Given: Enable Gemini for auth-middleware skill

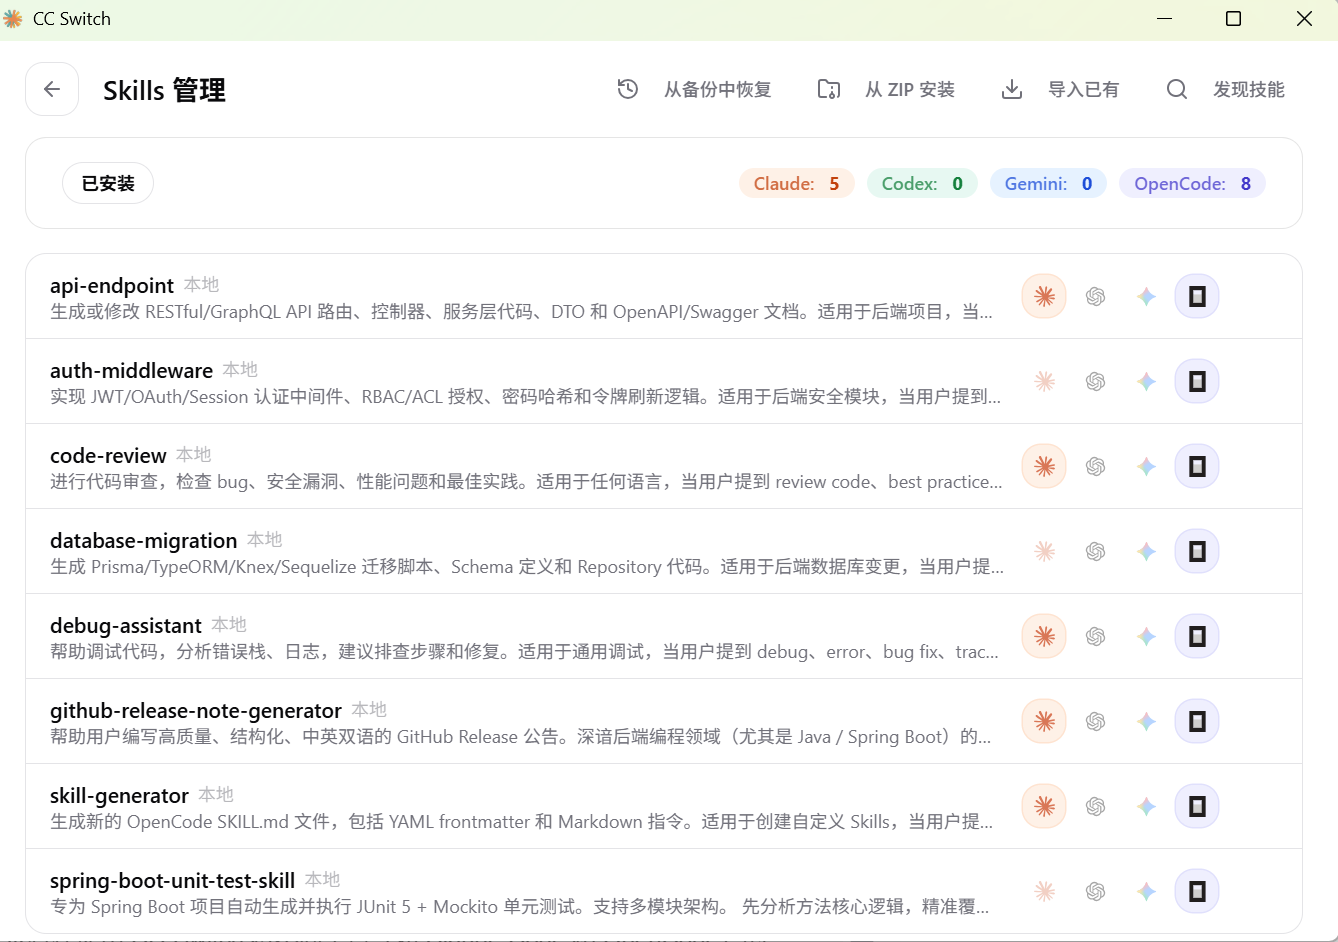Looking at the screenshot, I should 1146,381.
